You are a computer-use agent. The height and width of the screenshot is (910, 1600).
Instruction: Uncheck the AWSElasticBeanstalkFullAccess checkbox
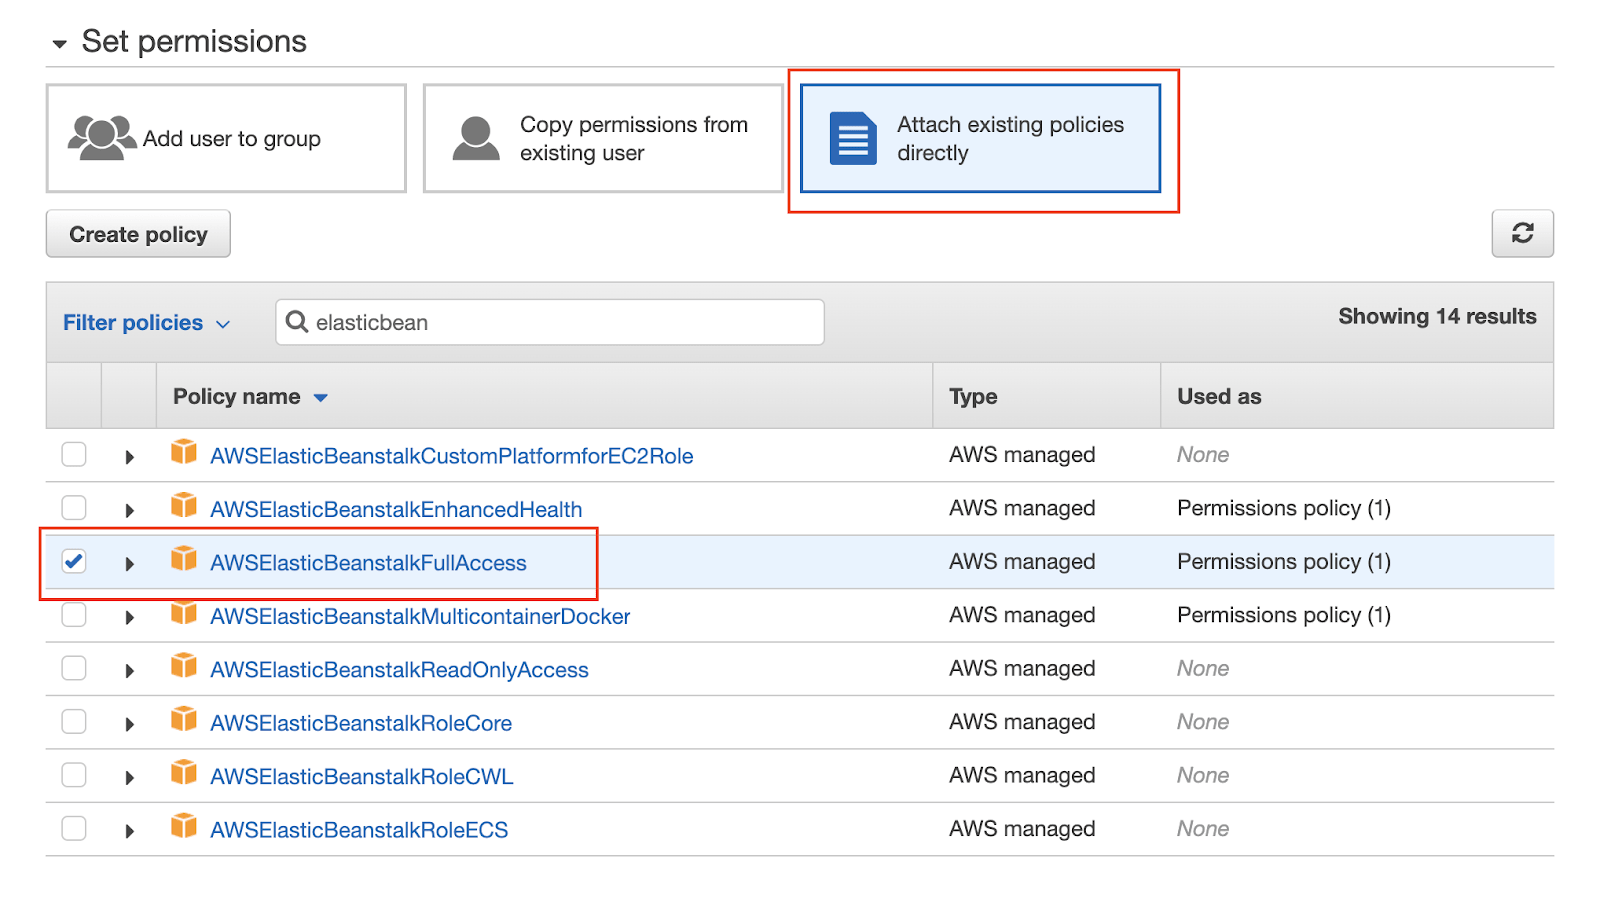pos(74,561)
